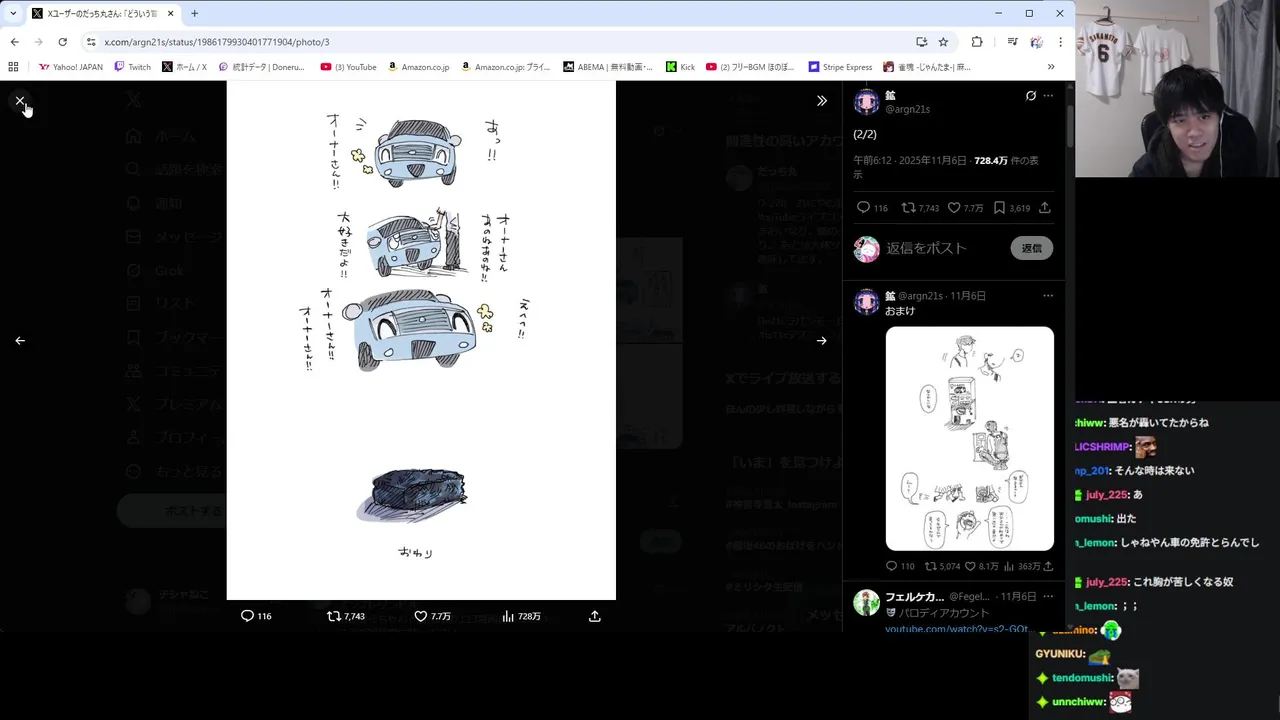Open the おまけ reply image thumbnail
The width and height of the screenshot is (1280, 720).
click(969, 438)
